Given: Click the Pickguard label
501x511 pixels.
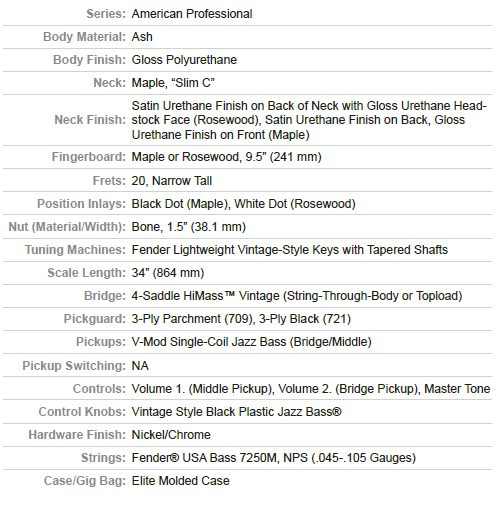Looking at the screenshot, I should tap(94, 319).
